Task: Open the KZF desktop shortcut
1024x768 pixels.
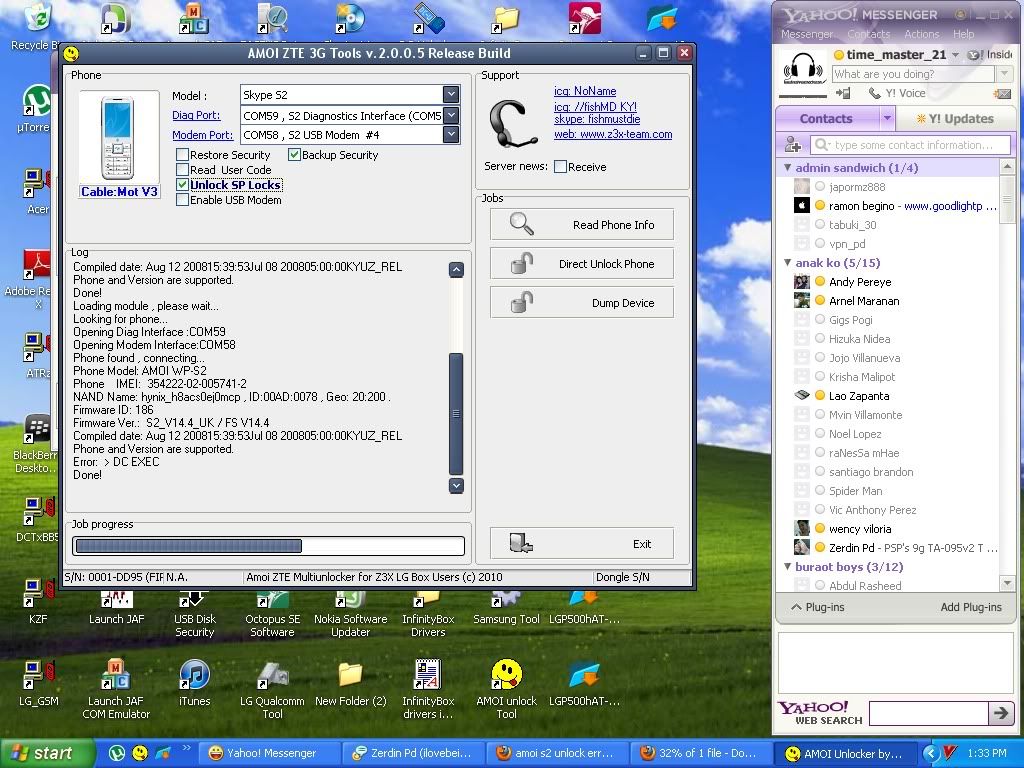Action: tap(38, 594)
